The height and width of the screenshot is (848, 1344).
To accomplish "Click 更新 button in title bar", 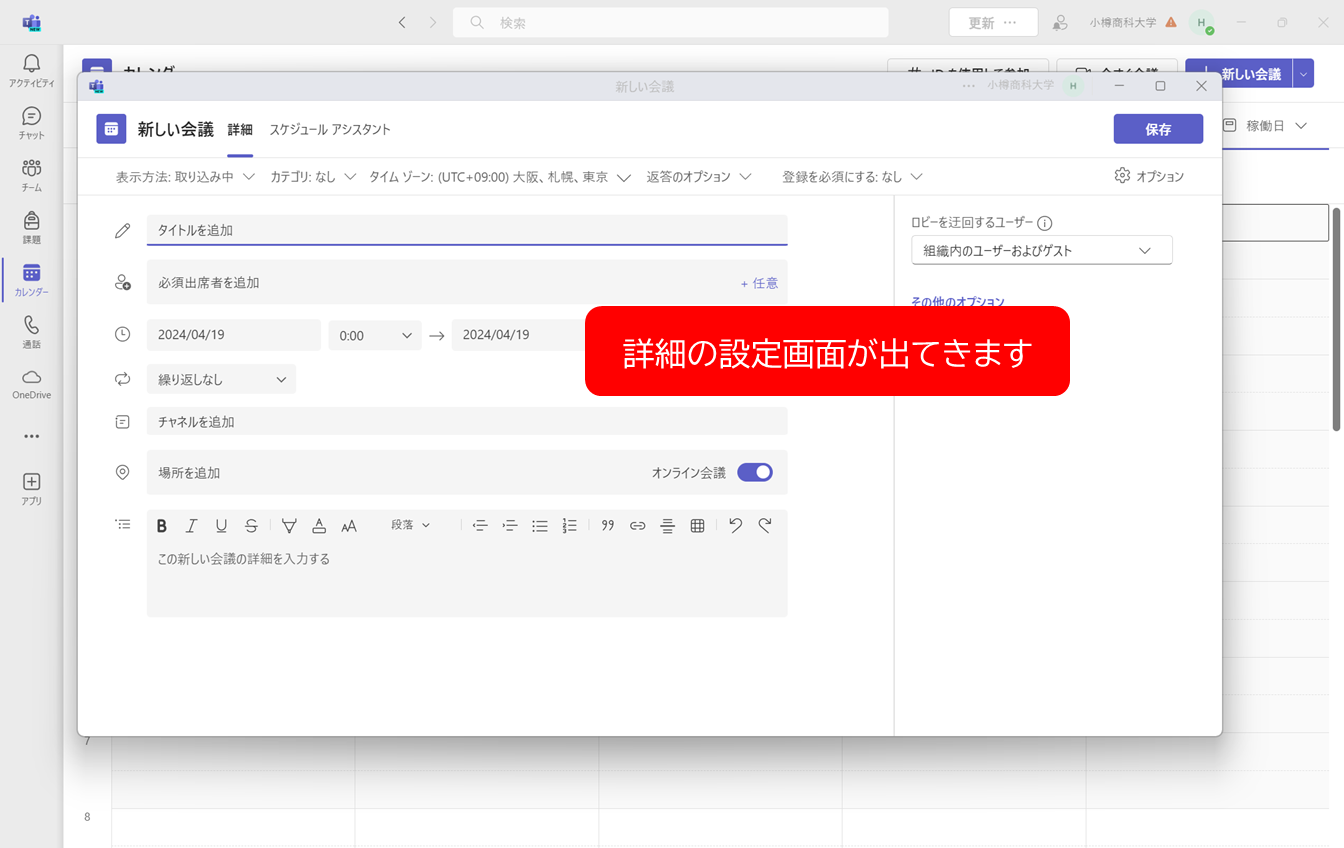I will pos(993,22).
